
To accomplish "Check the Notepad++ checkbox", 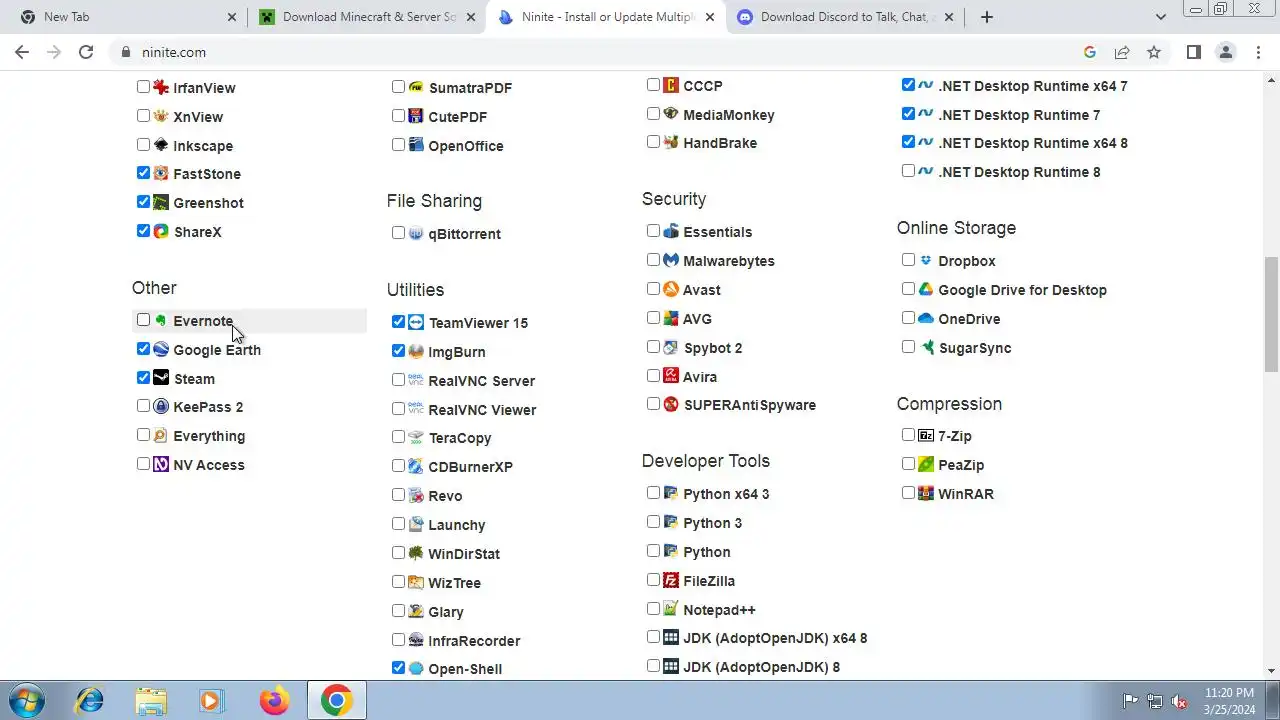I will click(653, 608).
